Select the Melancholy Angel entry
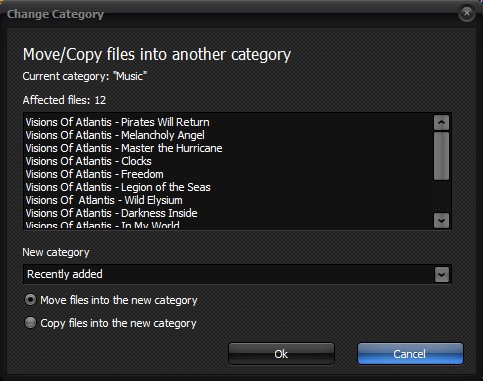The image size is (483, 381). tap(115, 135)
